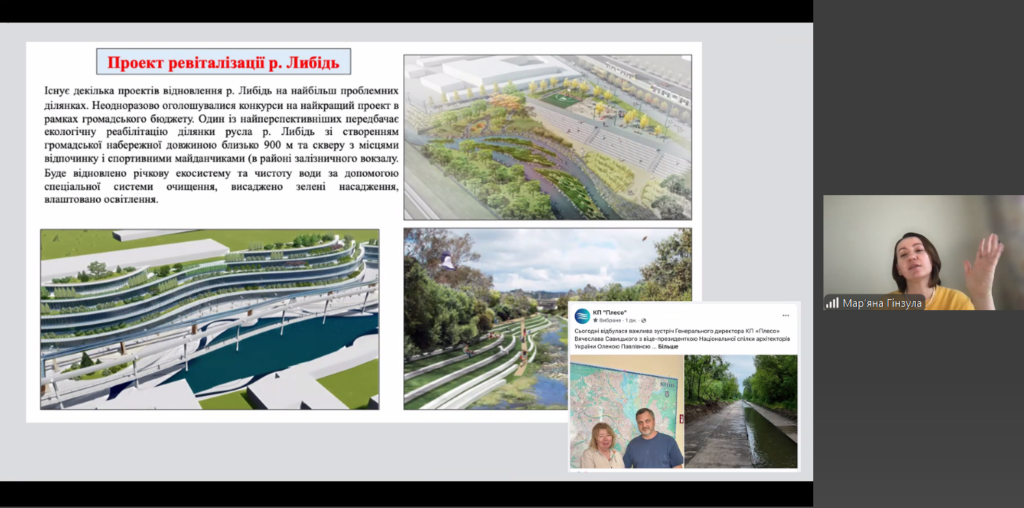
Task: Click the КП "Плесо" round logo icon
Action: coord(582,314)
